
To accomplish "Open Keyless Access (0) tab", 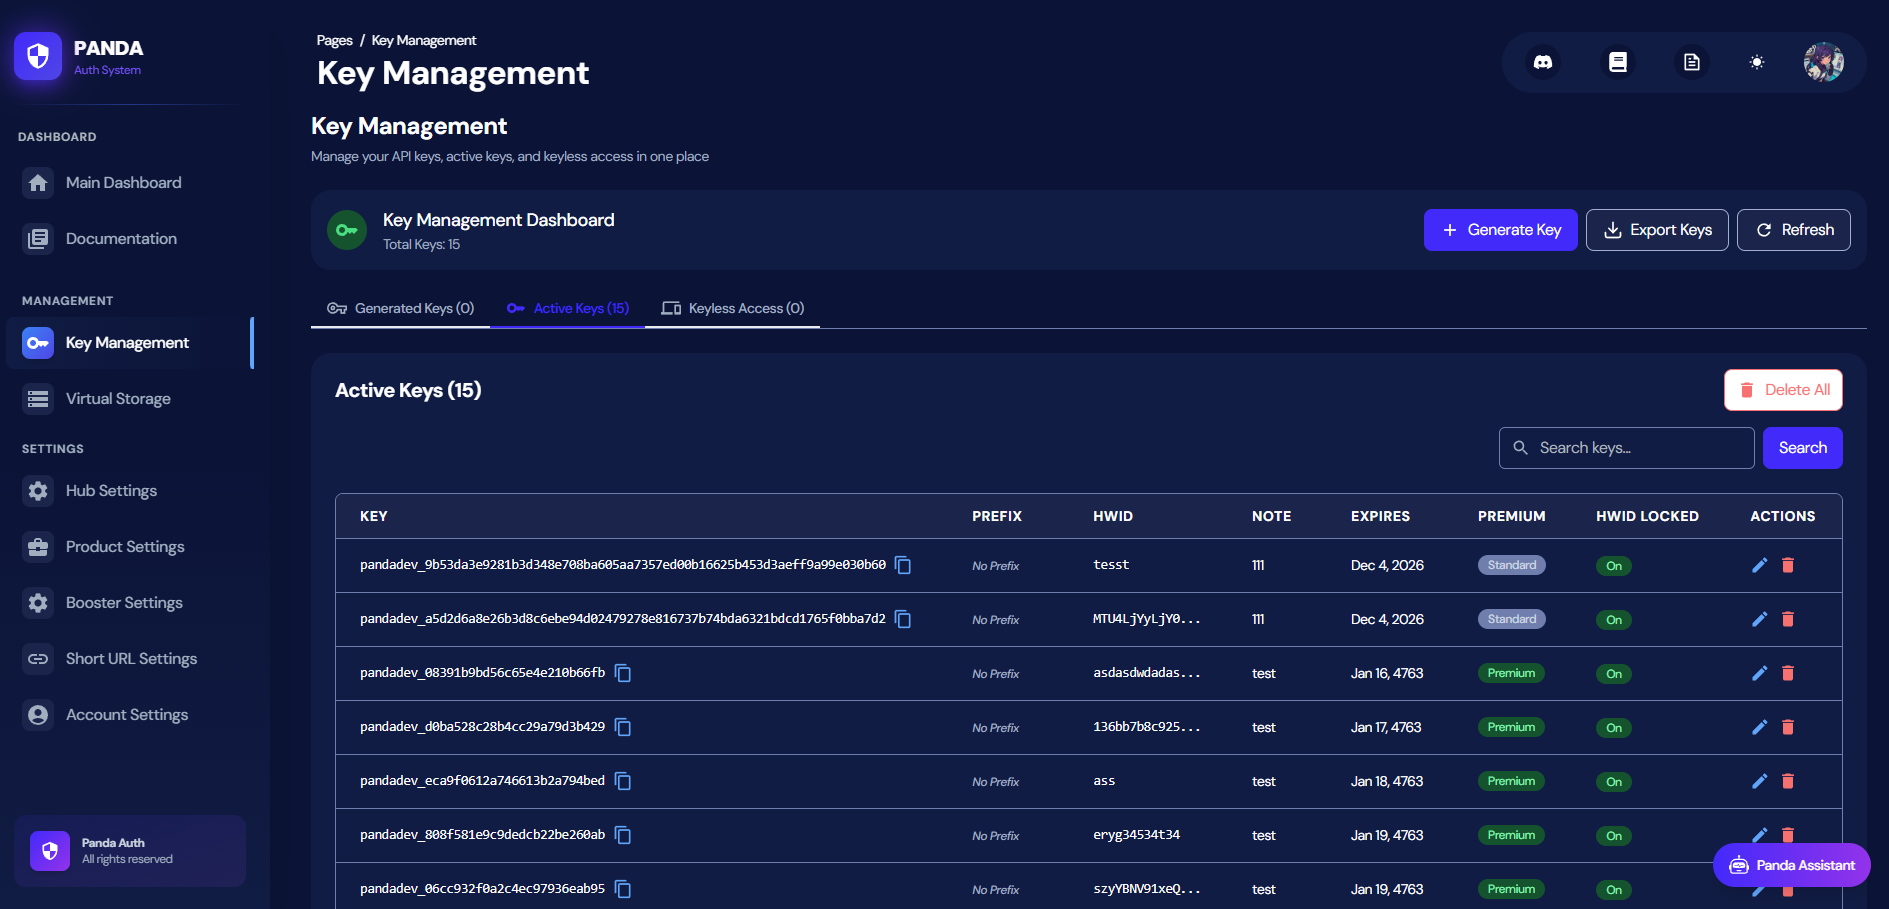I will pos(733,308).
